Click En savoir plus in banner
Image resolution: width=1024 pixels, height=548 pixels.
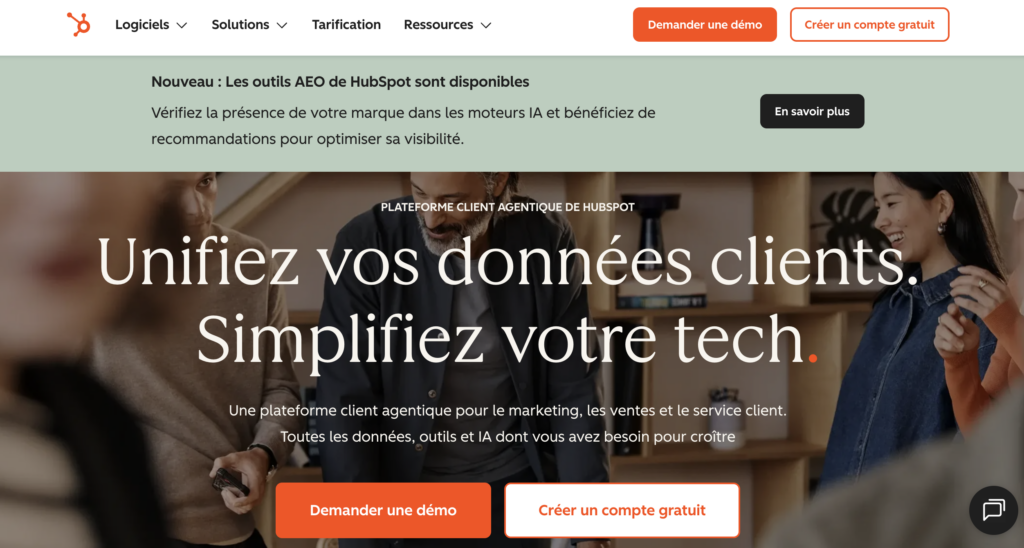click(x=812, y=111)
